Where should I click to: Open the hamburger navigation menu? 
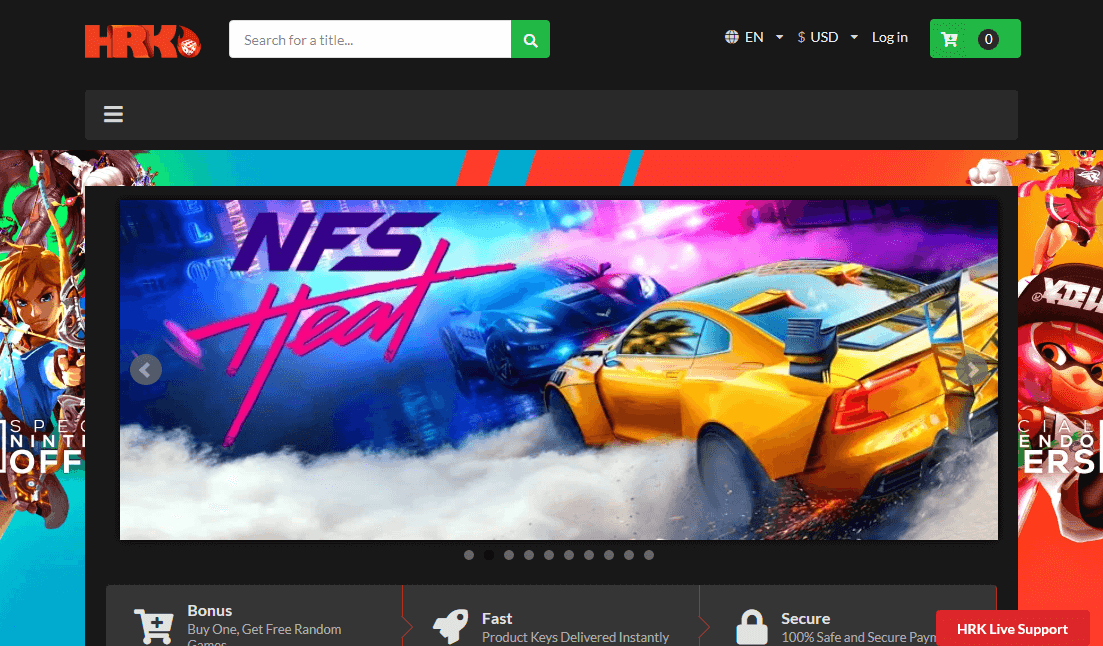113,114
